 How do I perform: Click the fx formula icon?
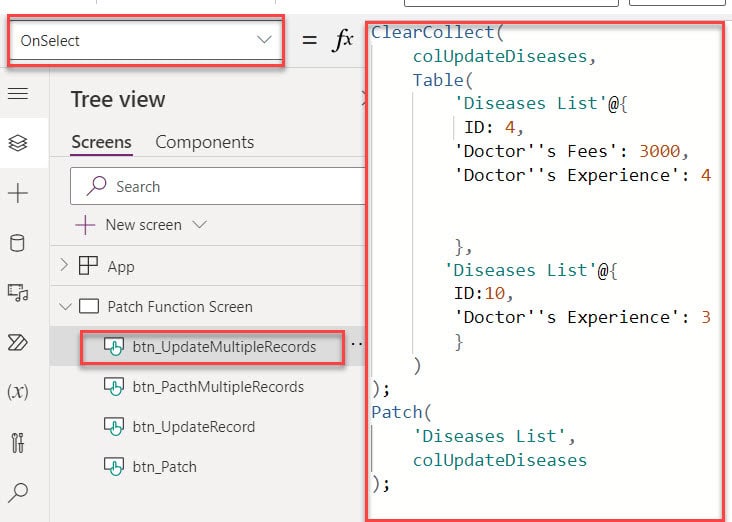click(x=343, y=40)
